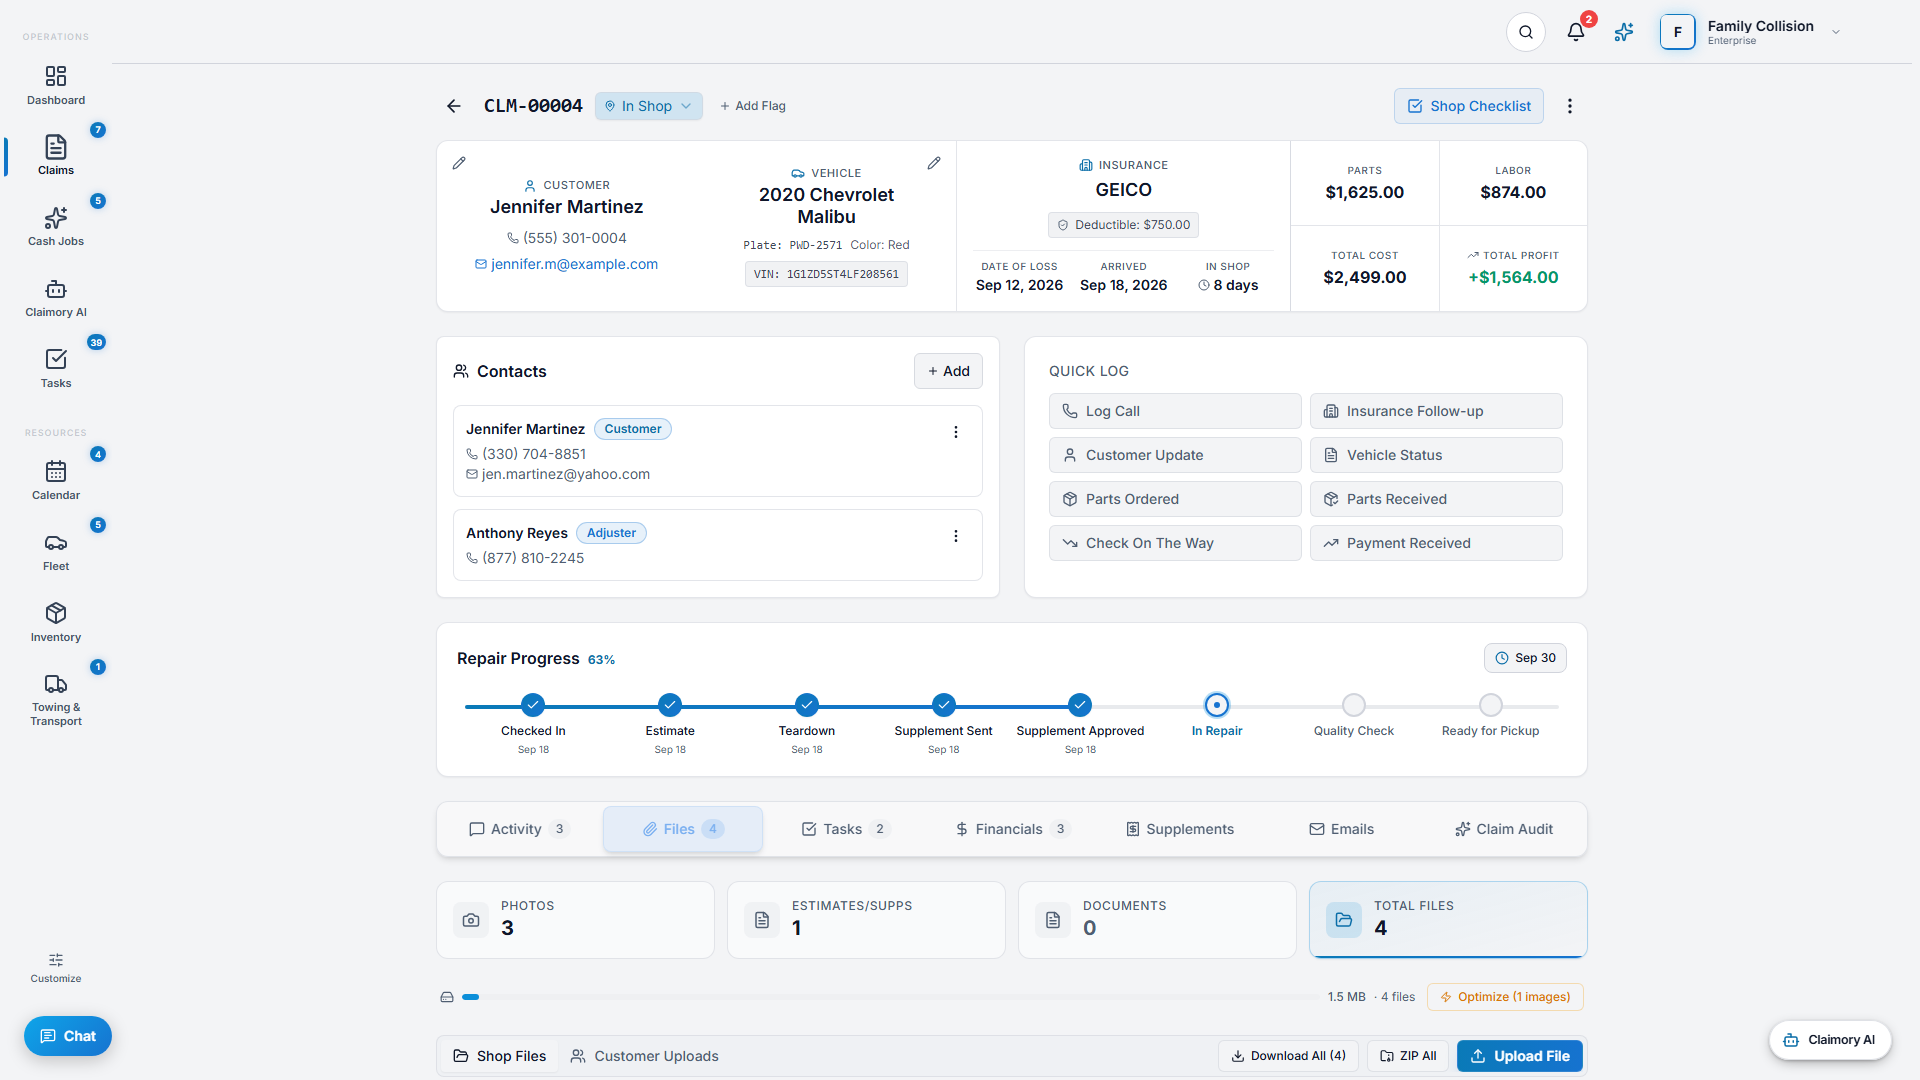Open Inventory in the sidebar
Image resolution: width=1920 pixels, height=1080 pixels.
coord(56,623)
